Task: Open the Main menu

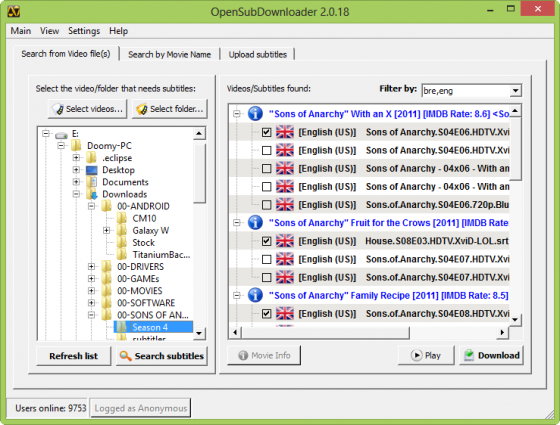Action: click(21, 31)
